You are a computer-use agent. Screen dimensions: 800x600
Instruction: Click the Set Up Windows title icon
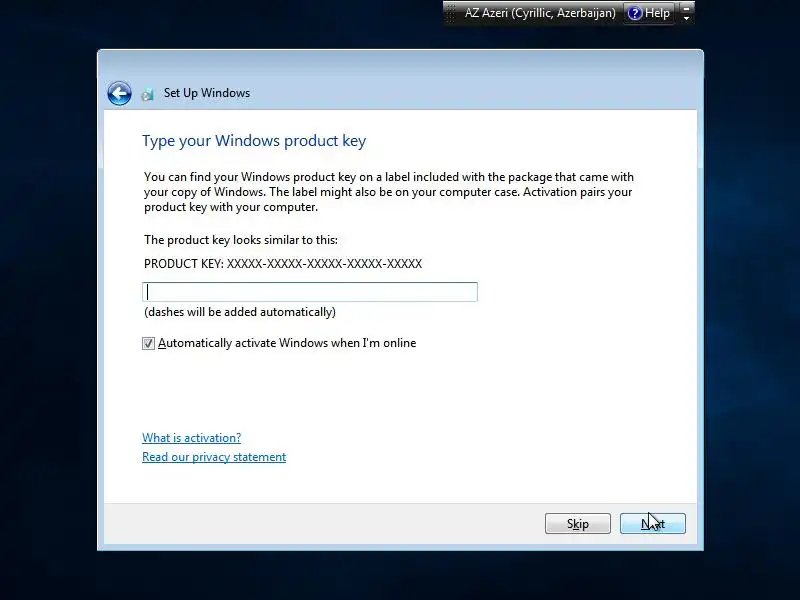click(148, 94)
